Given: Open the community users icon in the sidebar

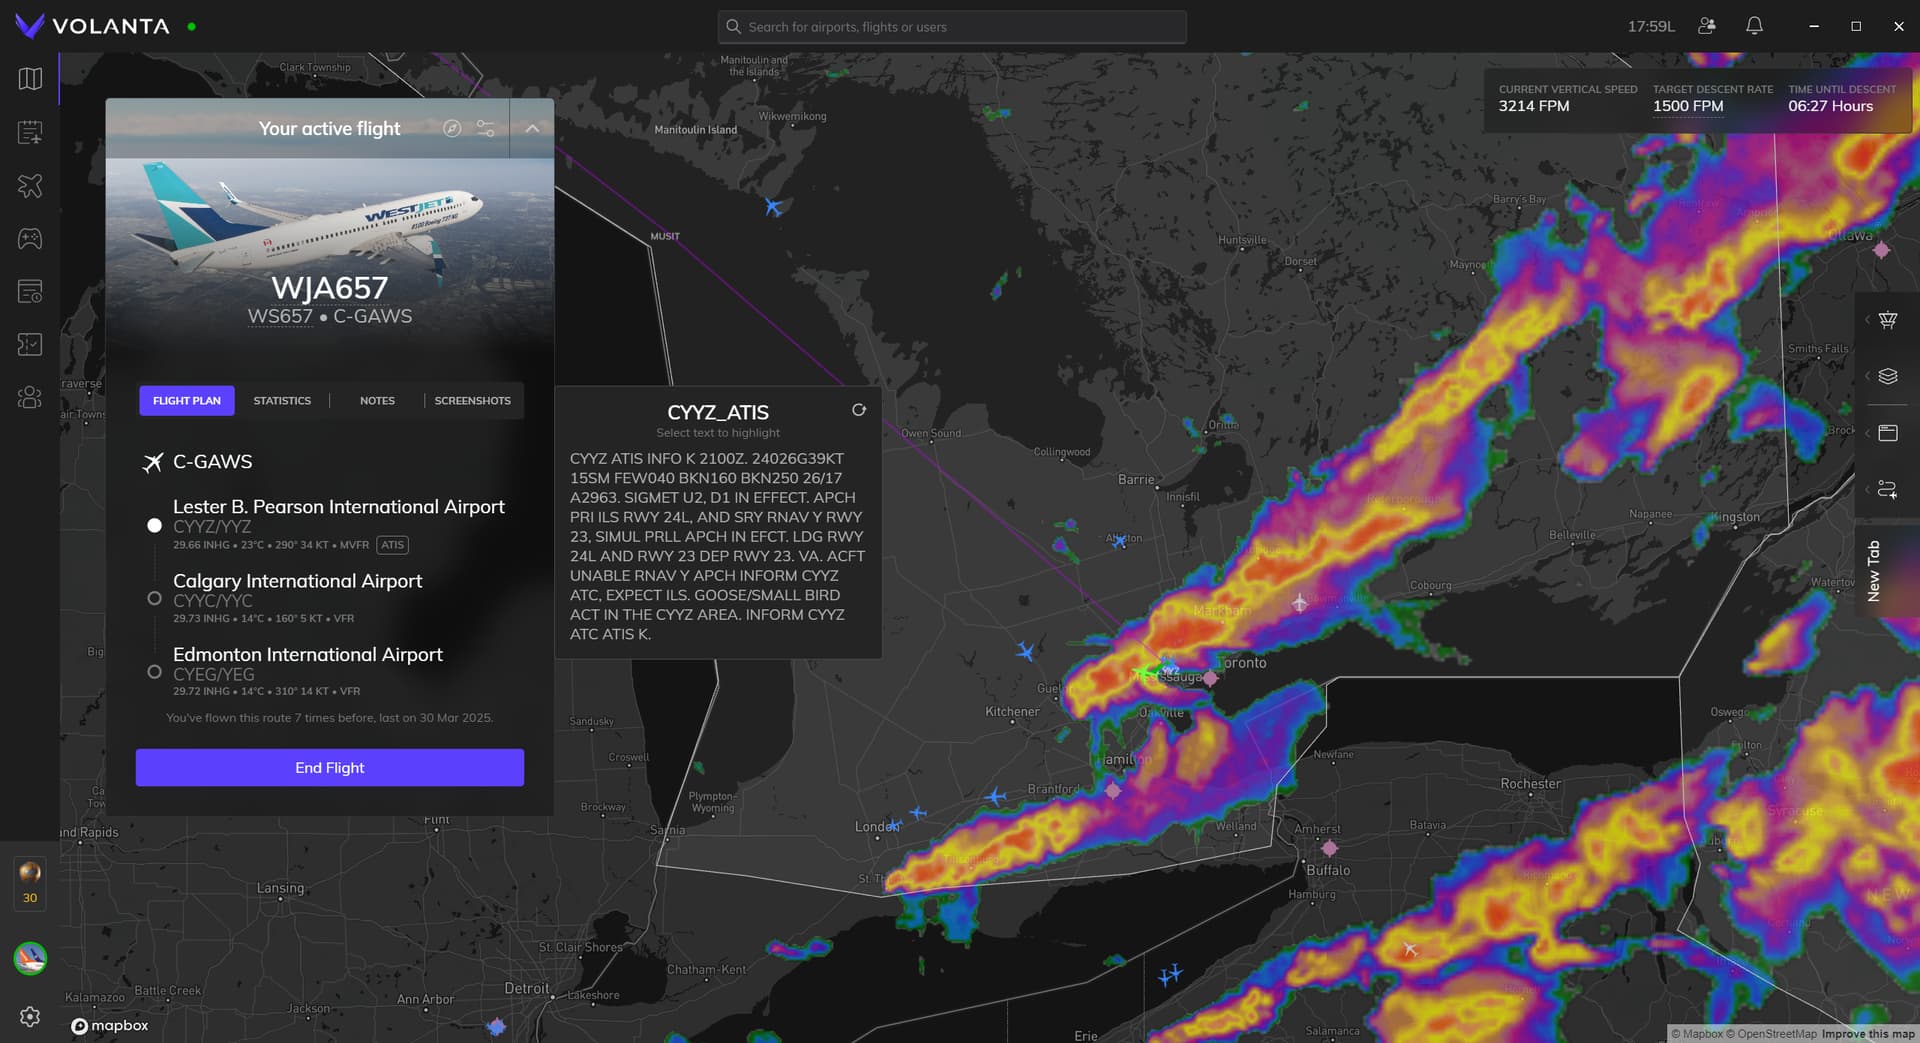Looking at the screenshot, I should pyautogui.click(x=30, y=397).
